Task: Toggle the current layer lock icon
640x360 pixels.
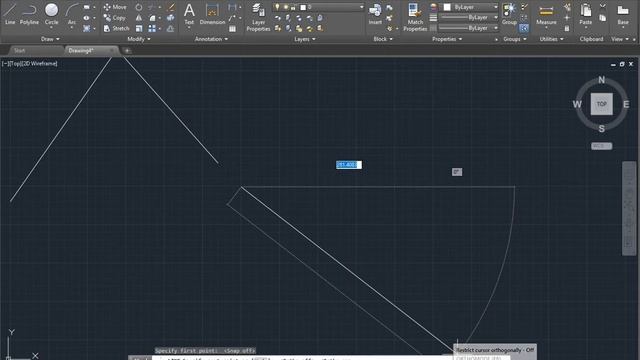Action: [x=293, y=7]
